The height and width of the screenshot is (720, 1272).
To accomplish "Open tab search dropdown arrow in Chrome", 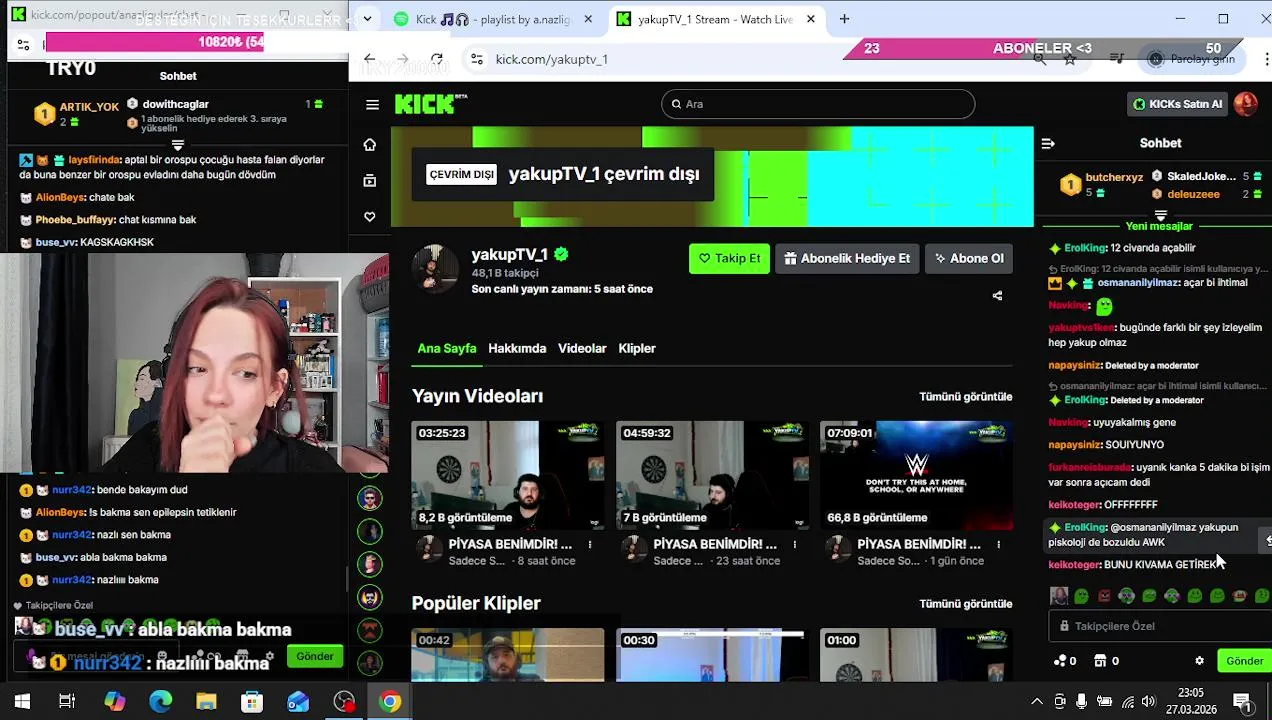I will pos(368,19).
